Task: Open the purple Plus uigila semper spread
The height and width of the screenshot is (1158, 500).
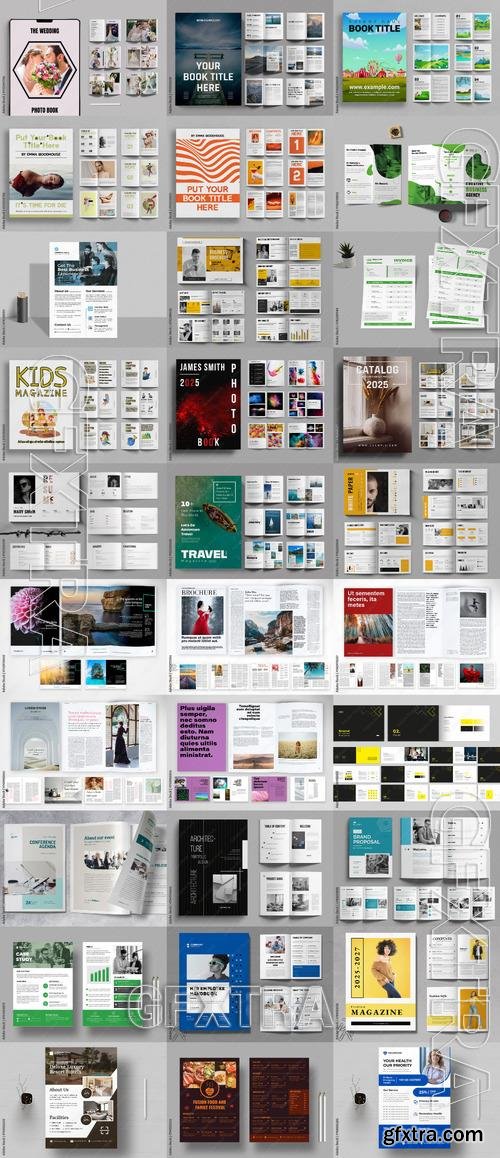Action: pos(250,736)
